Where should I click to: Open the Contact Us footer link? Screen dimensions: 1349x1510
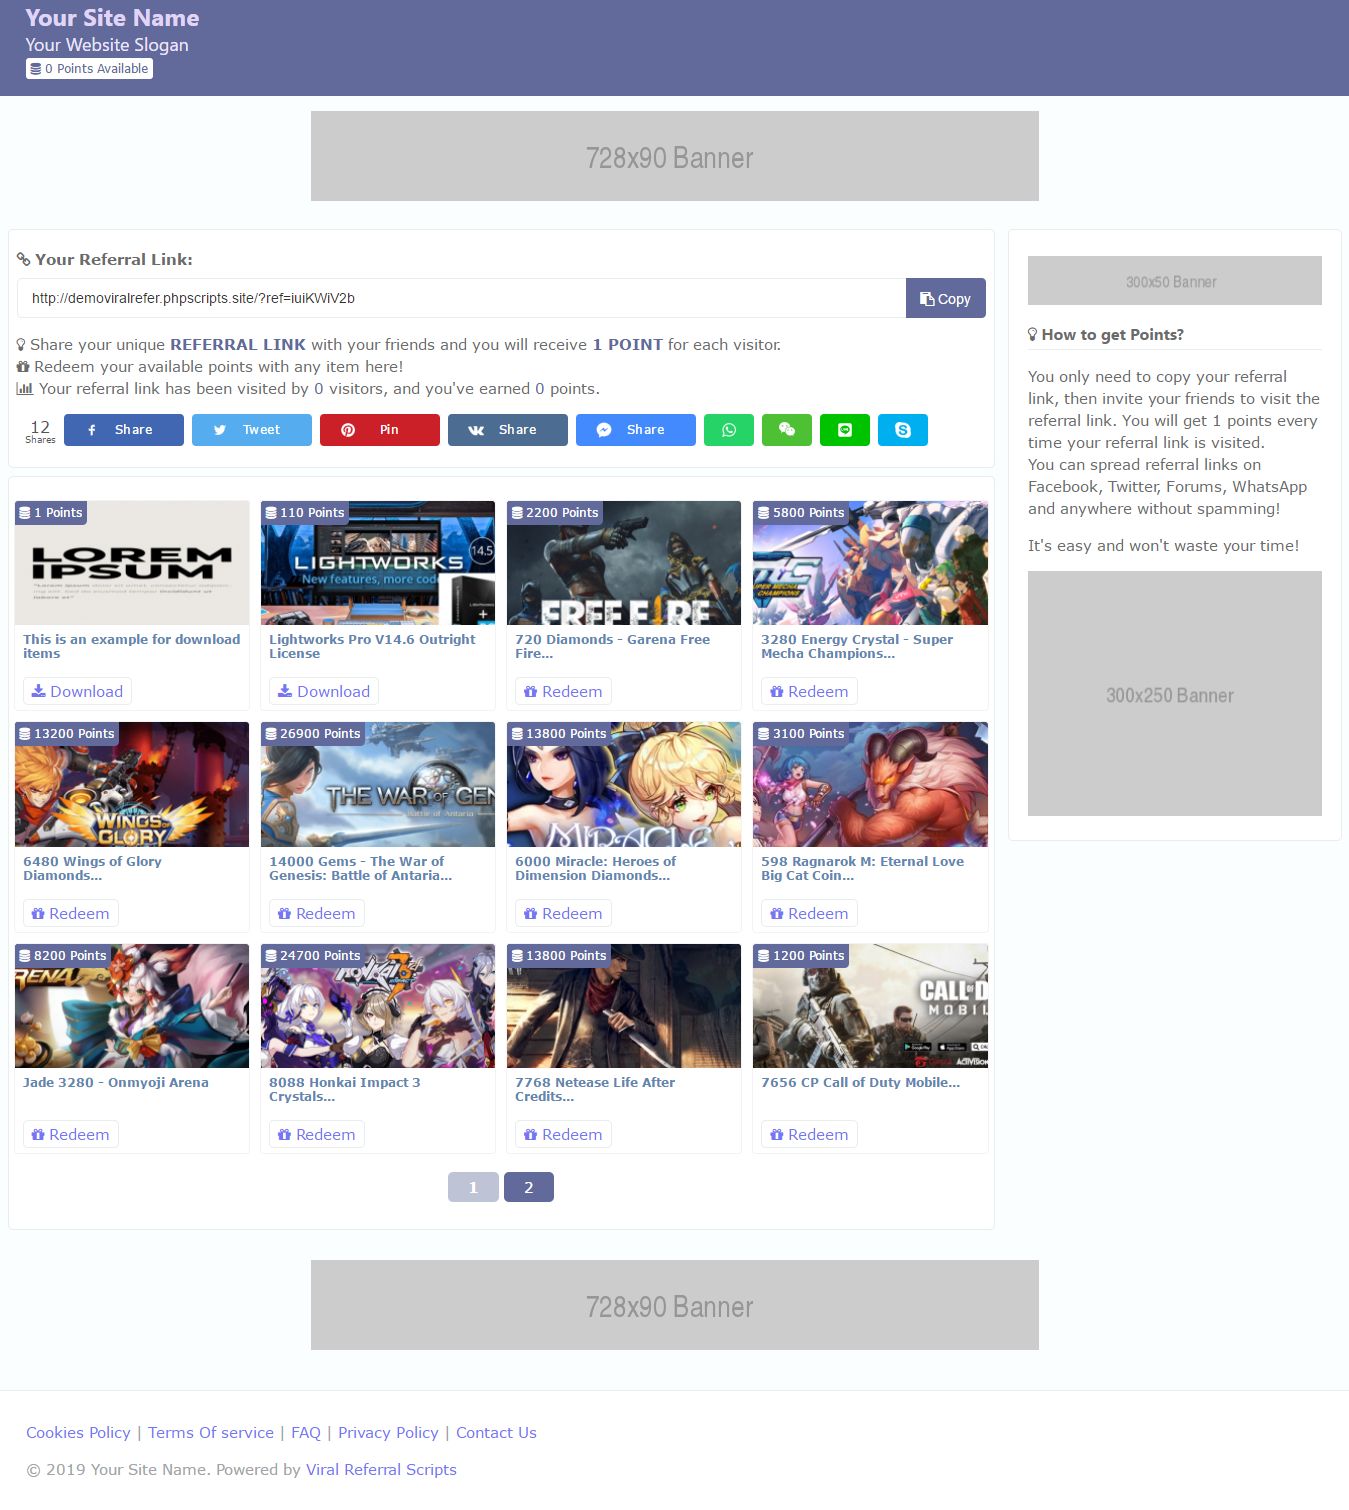(x=496, y=1433)
